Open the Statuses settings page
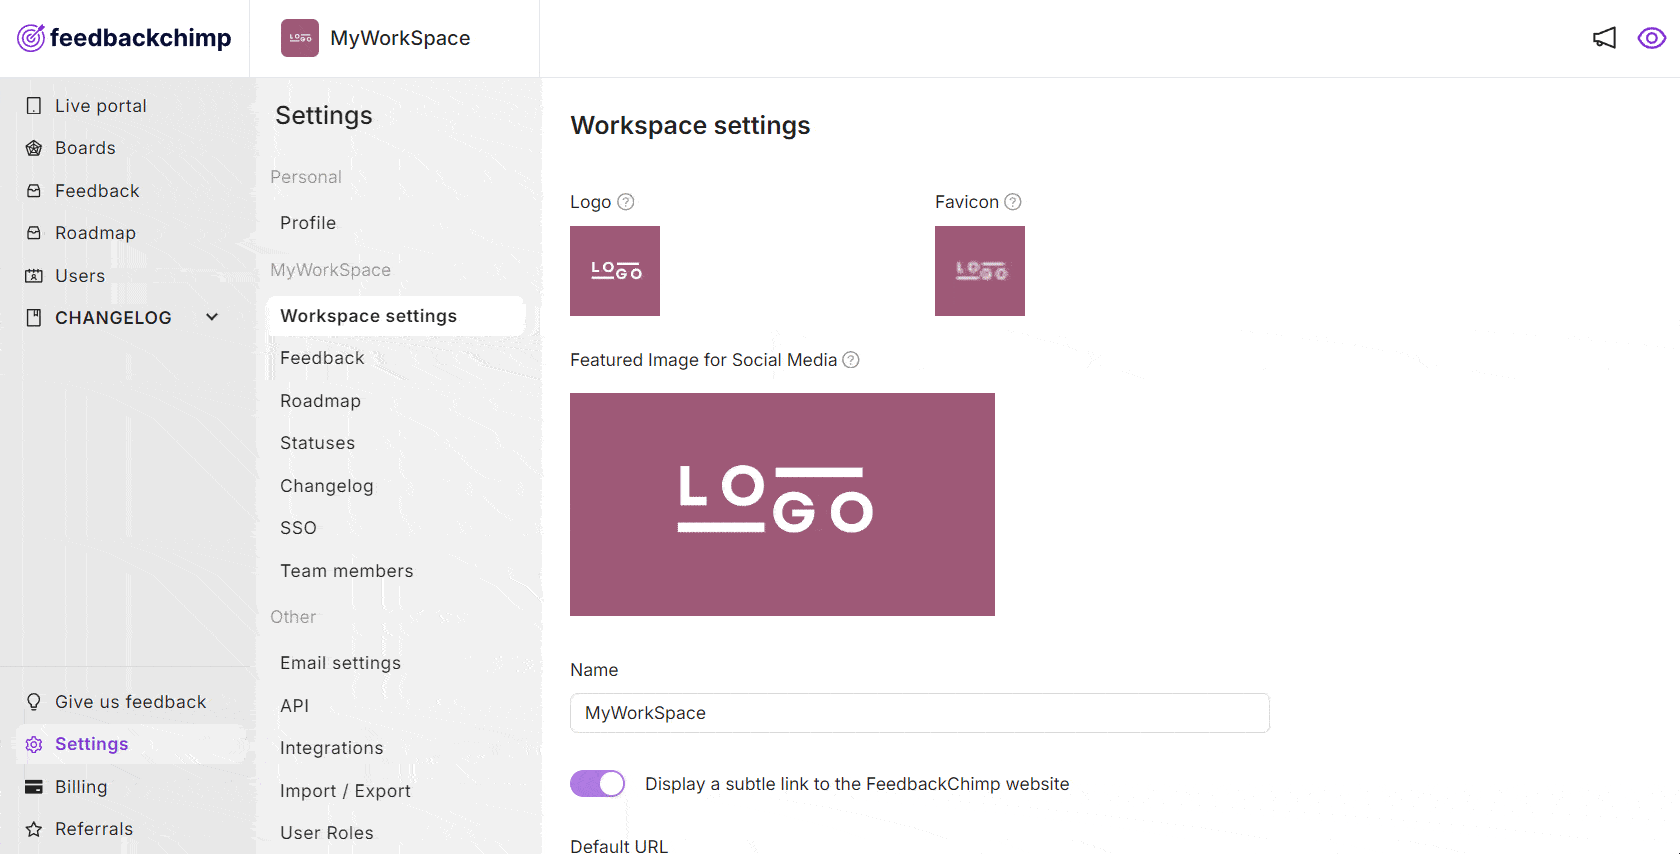Screen dimensions: 1680x854 pyautogui.click(x=318, y=443)
